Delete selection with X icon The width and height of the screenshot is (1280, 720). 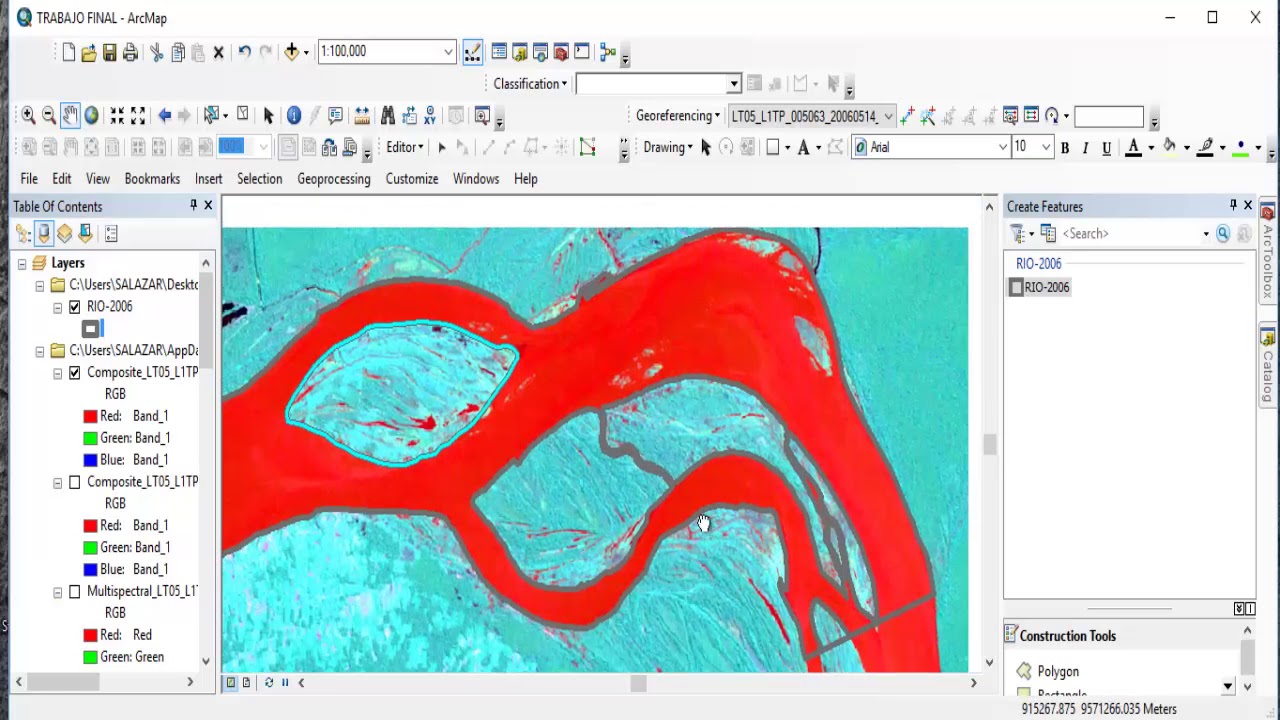pos(218,52)
